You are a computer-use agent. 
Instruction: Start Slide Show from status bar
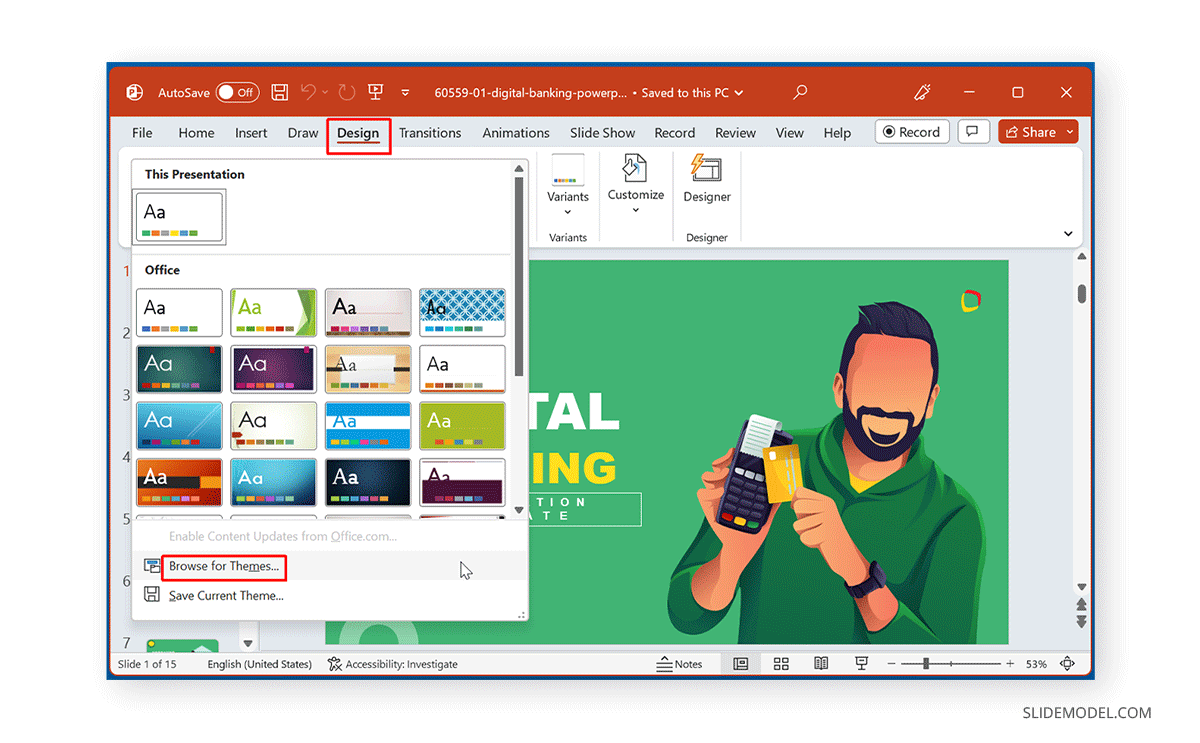tap(861, 664)
